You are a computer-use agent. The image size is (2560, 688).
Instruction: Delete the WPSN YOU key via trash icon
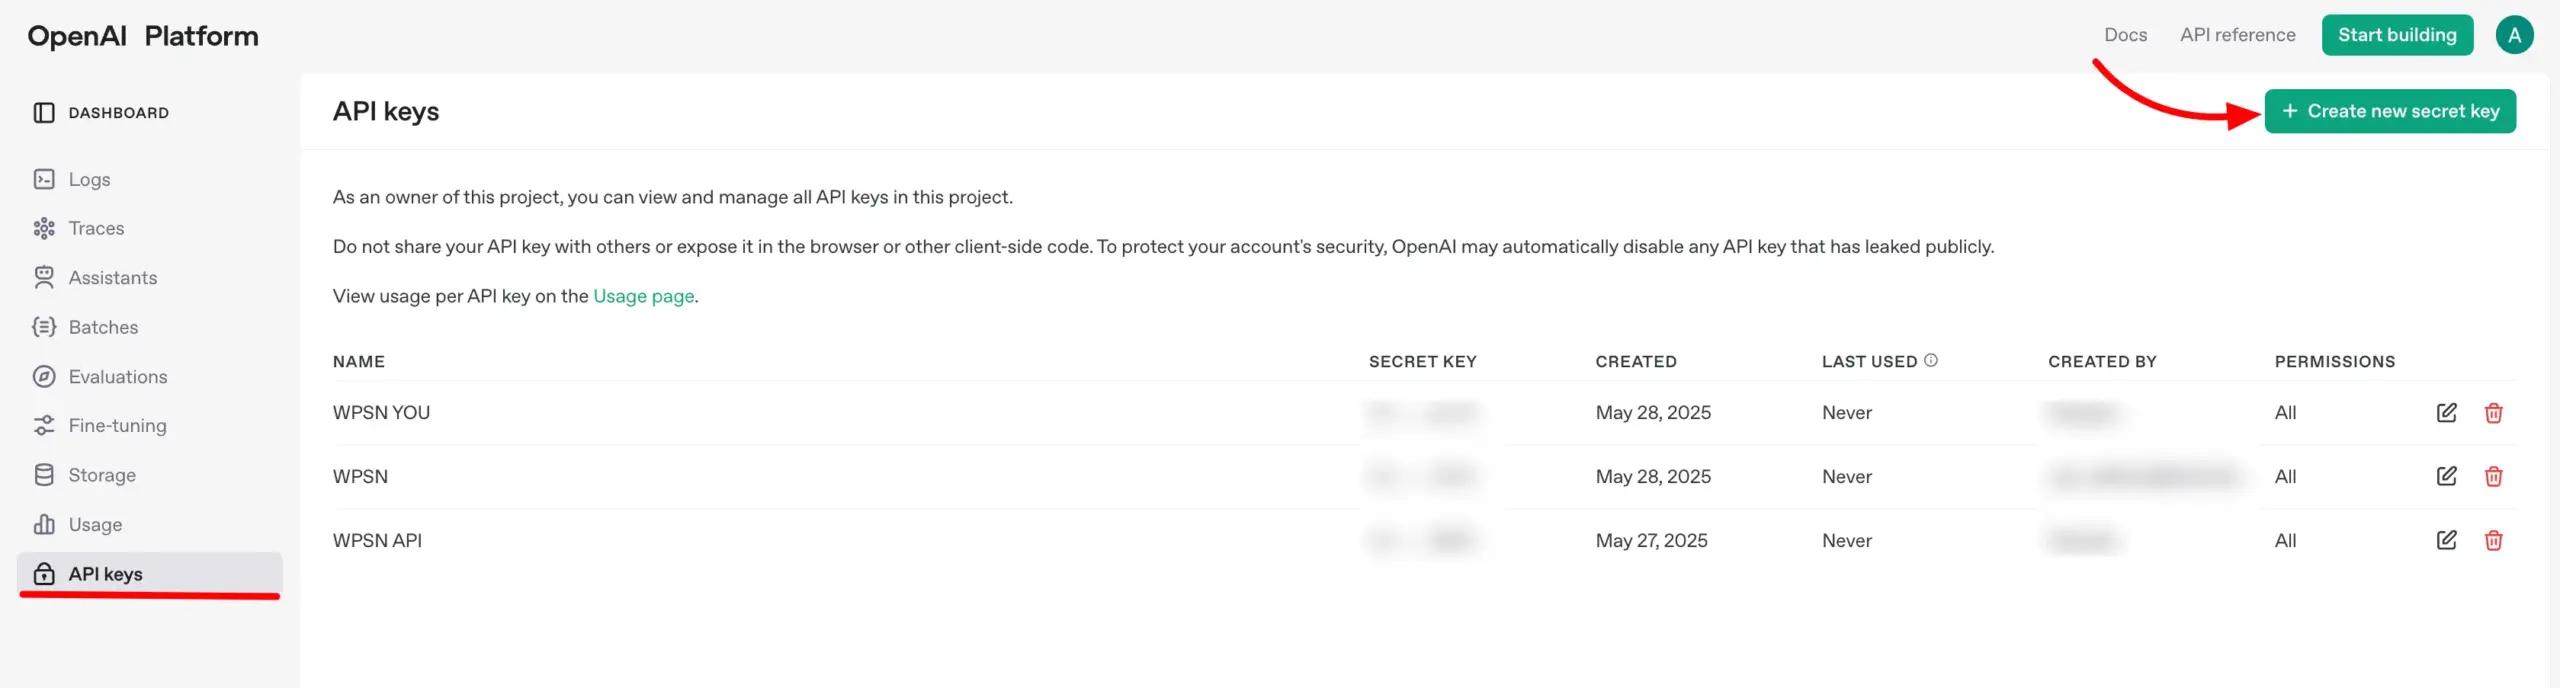point(2493,413)
